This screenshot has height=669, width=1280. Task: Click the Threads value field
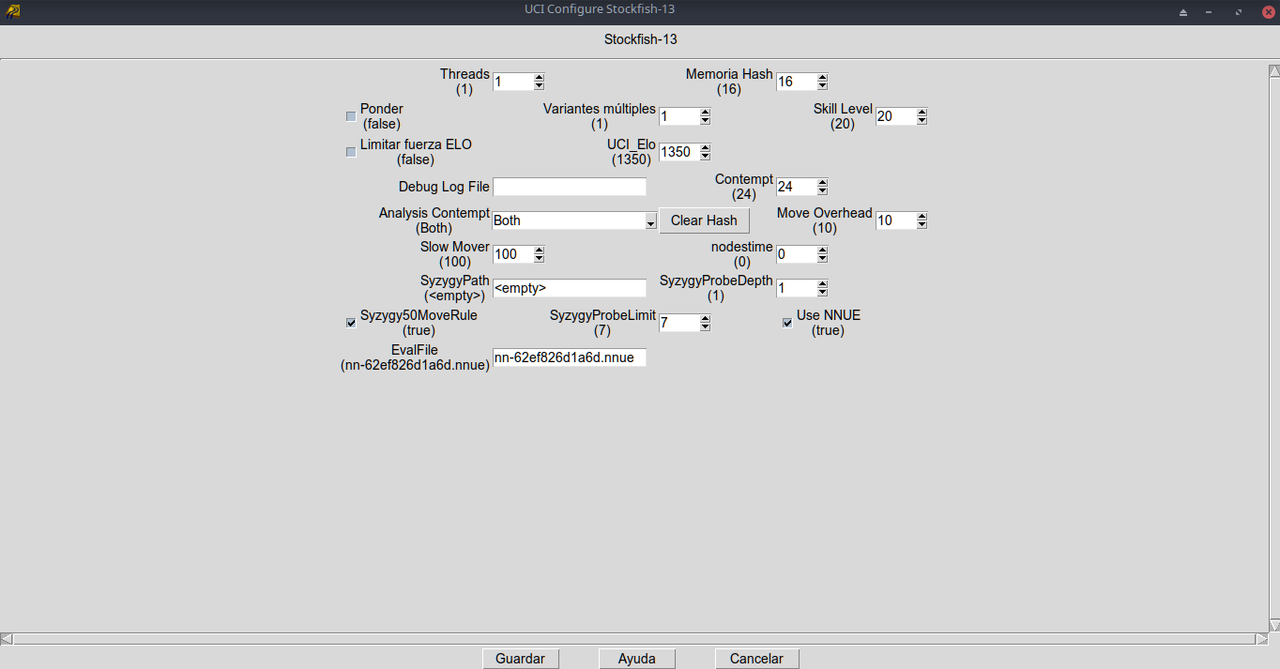click(513, 82)
